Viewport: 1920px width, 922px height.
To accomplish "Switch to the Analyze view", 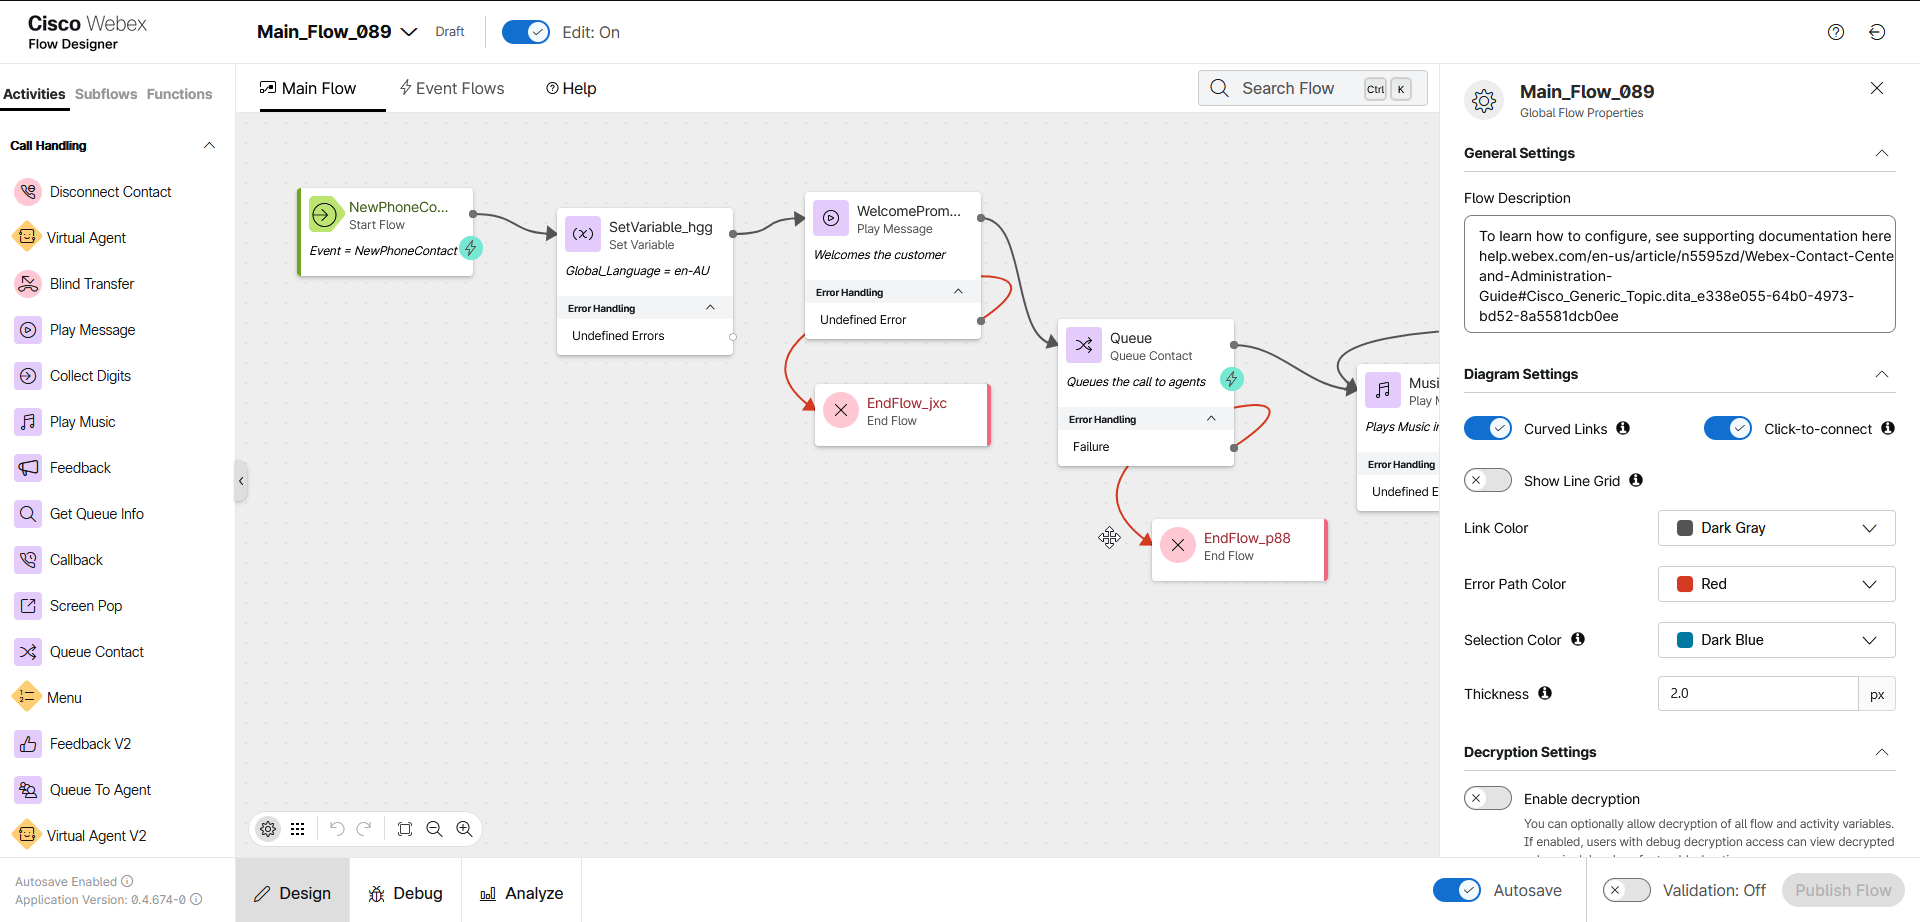I will [x=521, y=893].
